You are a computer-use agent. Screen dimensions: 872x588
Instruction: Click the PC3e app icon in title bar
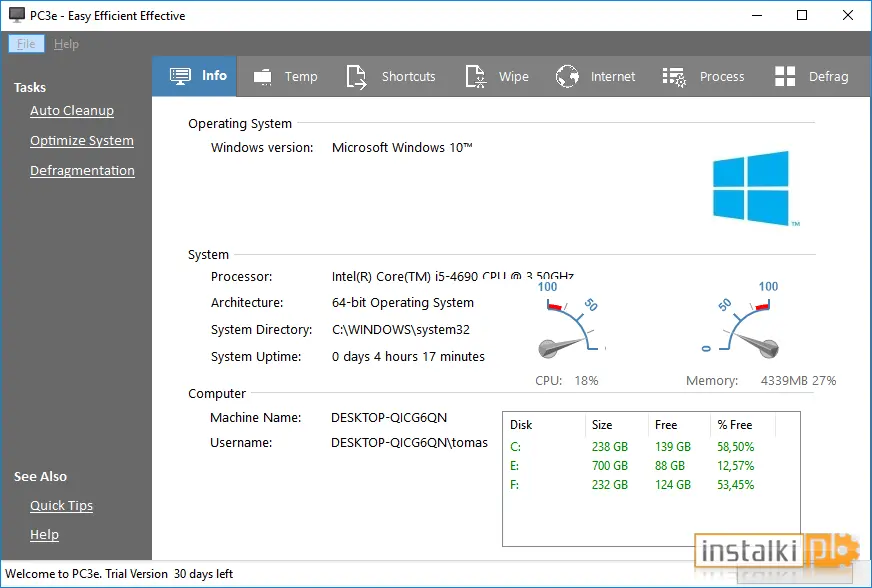(x=17, y=15)
